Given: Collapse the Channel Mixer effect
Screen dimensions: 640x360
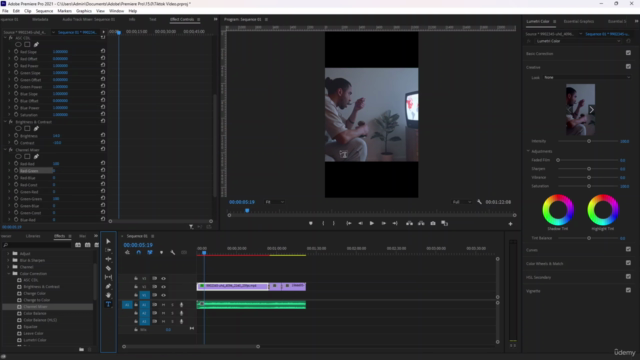Looking at the screenshot, I should click(5, 150).
